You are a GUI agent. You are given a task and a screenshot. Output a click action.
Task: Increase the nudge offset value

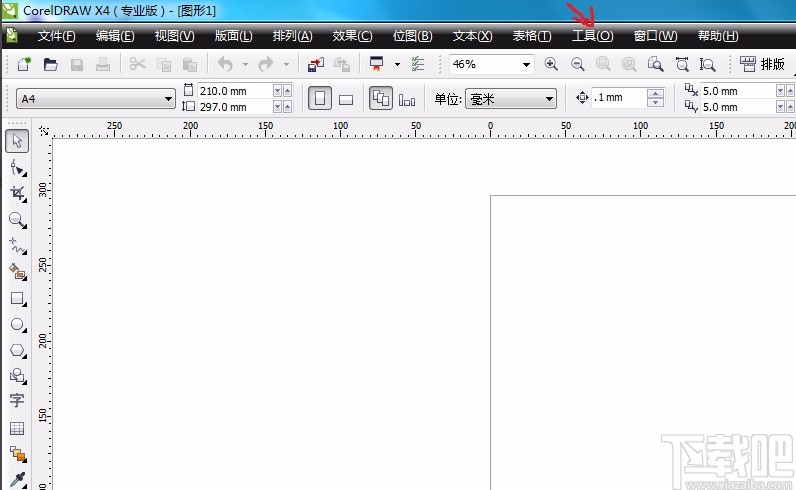[x=655, y=93]
